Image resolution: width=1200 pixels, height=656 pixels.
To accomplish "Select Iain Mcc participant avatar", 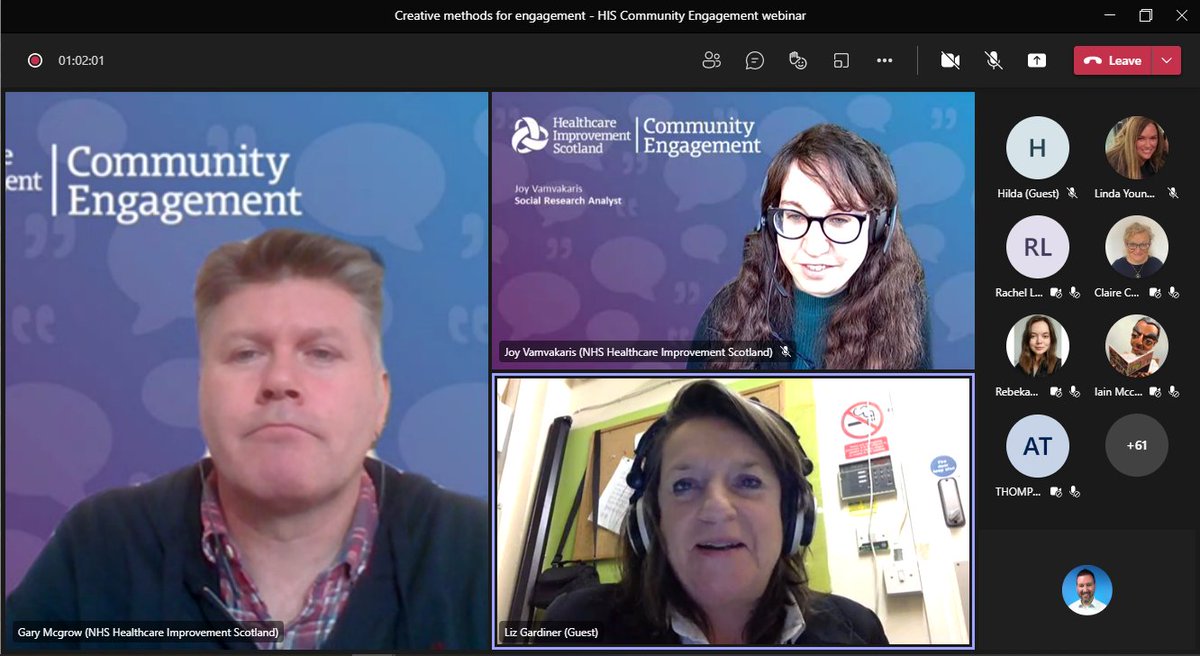I will click(1136, 346).
